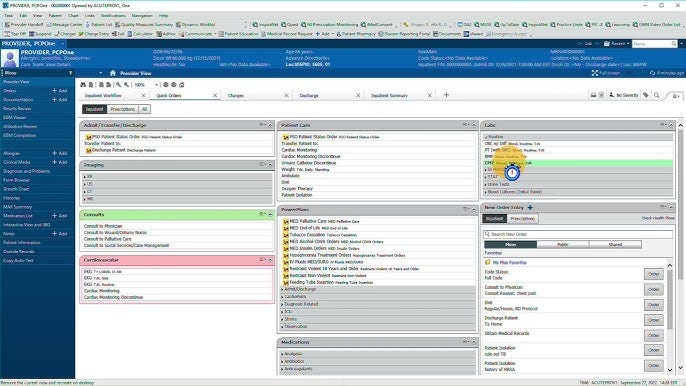686x386 pixels.
Task: Click the plus icon next to New Order Entry
Action: [530, 207]
